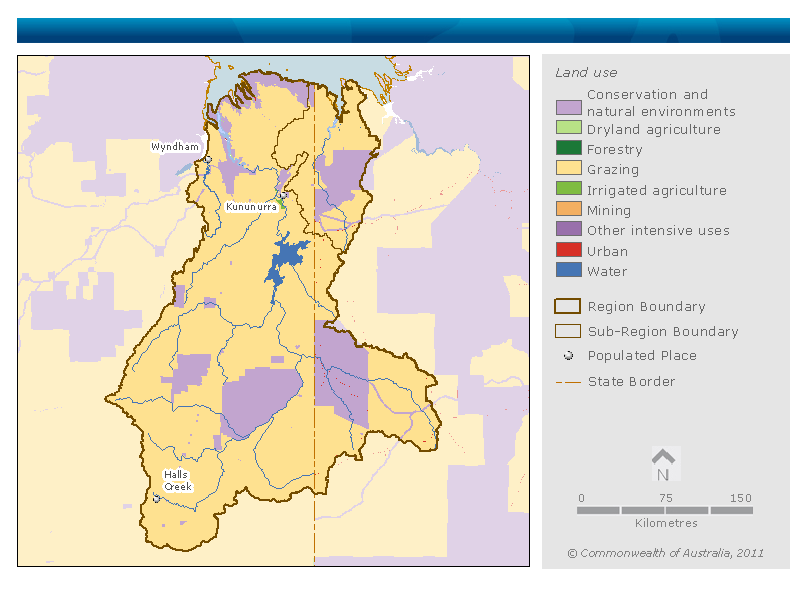Click the Wyndham populated place marker
Image resolution: width=790 pixels, height=594 pixels.
pos(208,160)
